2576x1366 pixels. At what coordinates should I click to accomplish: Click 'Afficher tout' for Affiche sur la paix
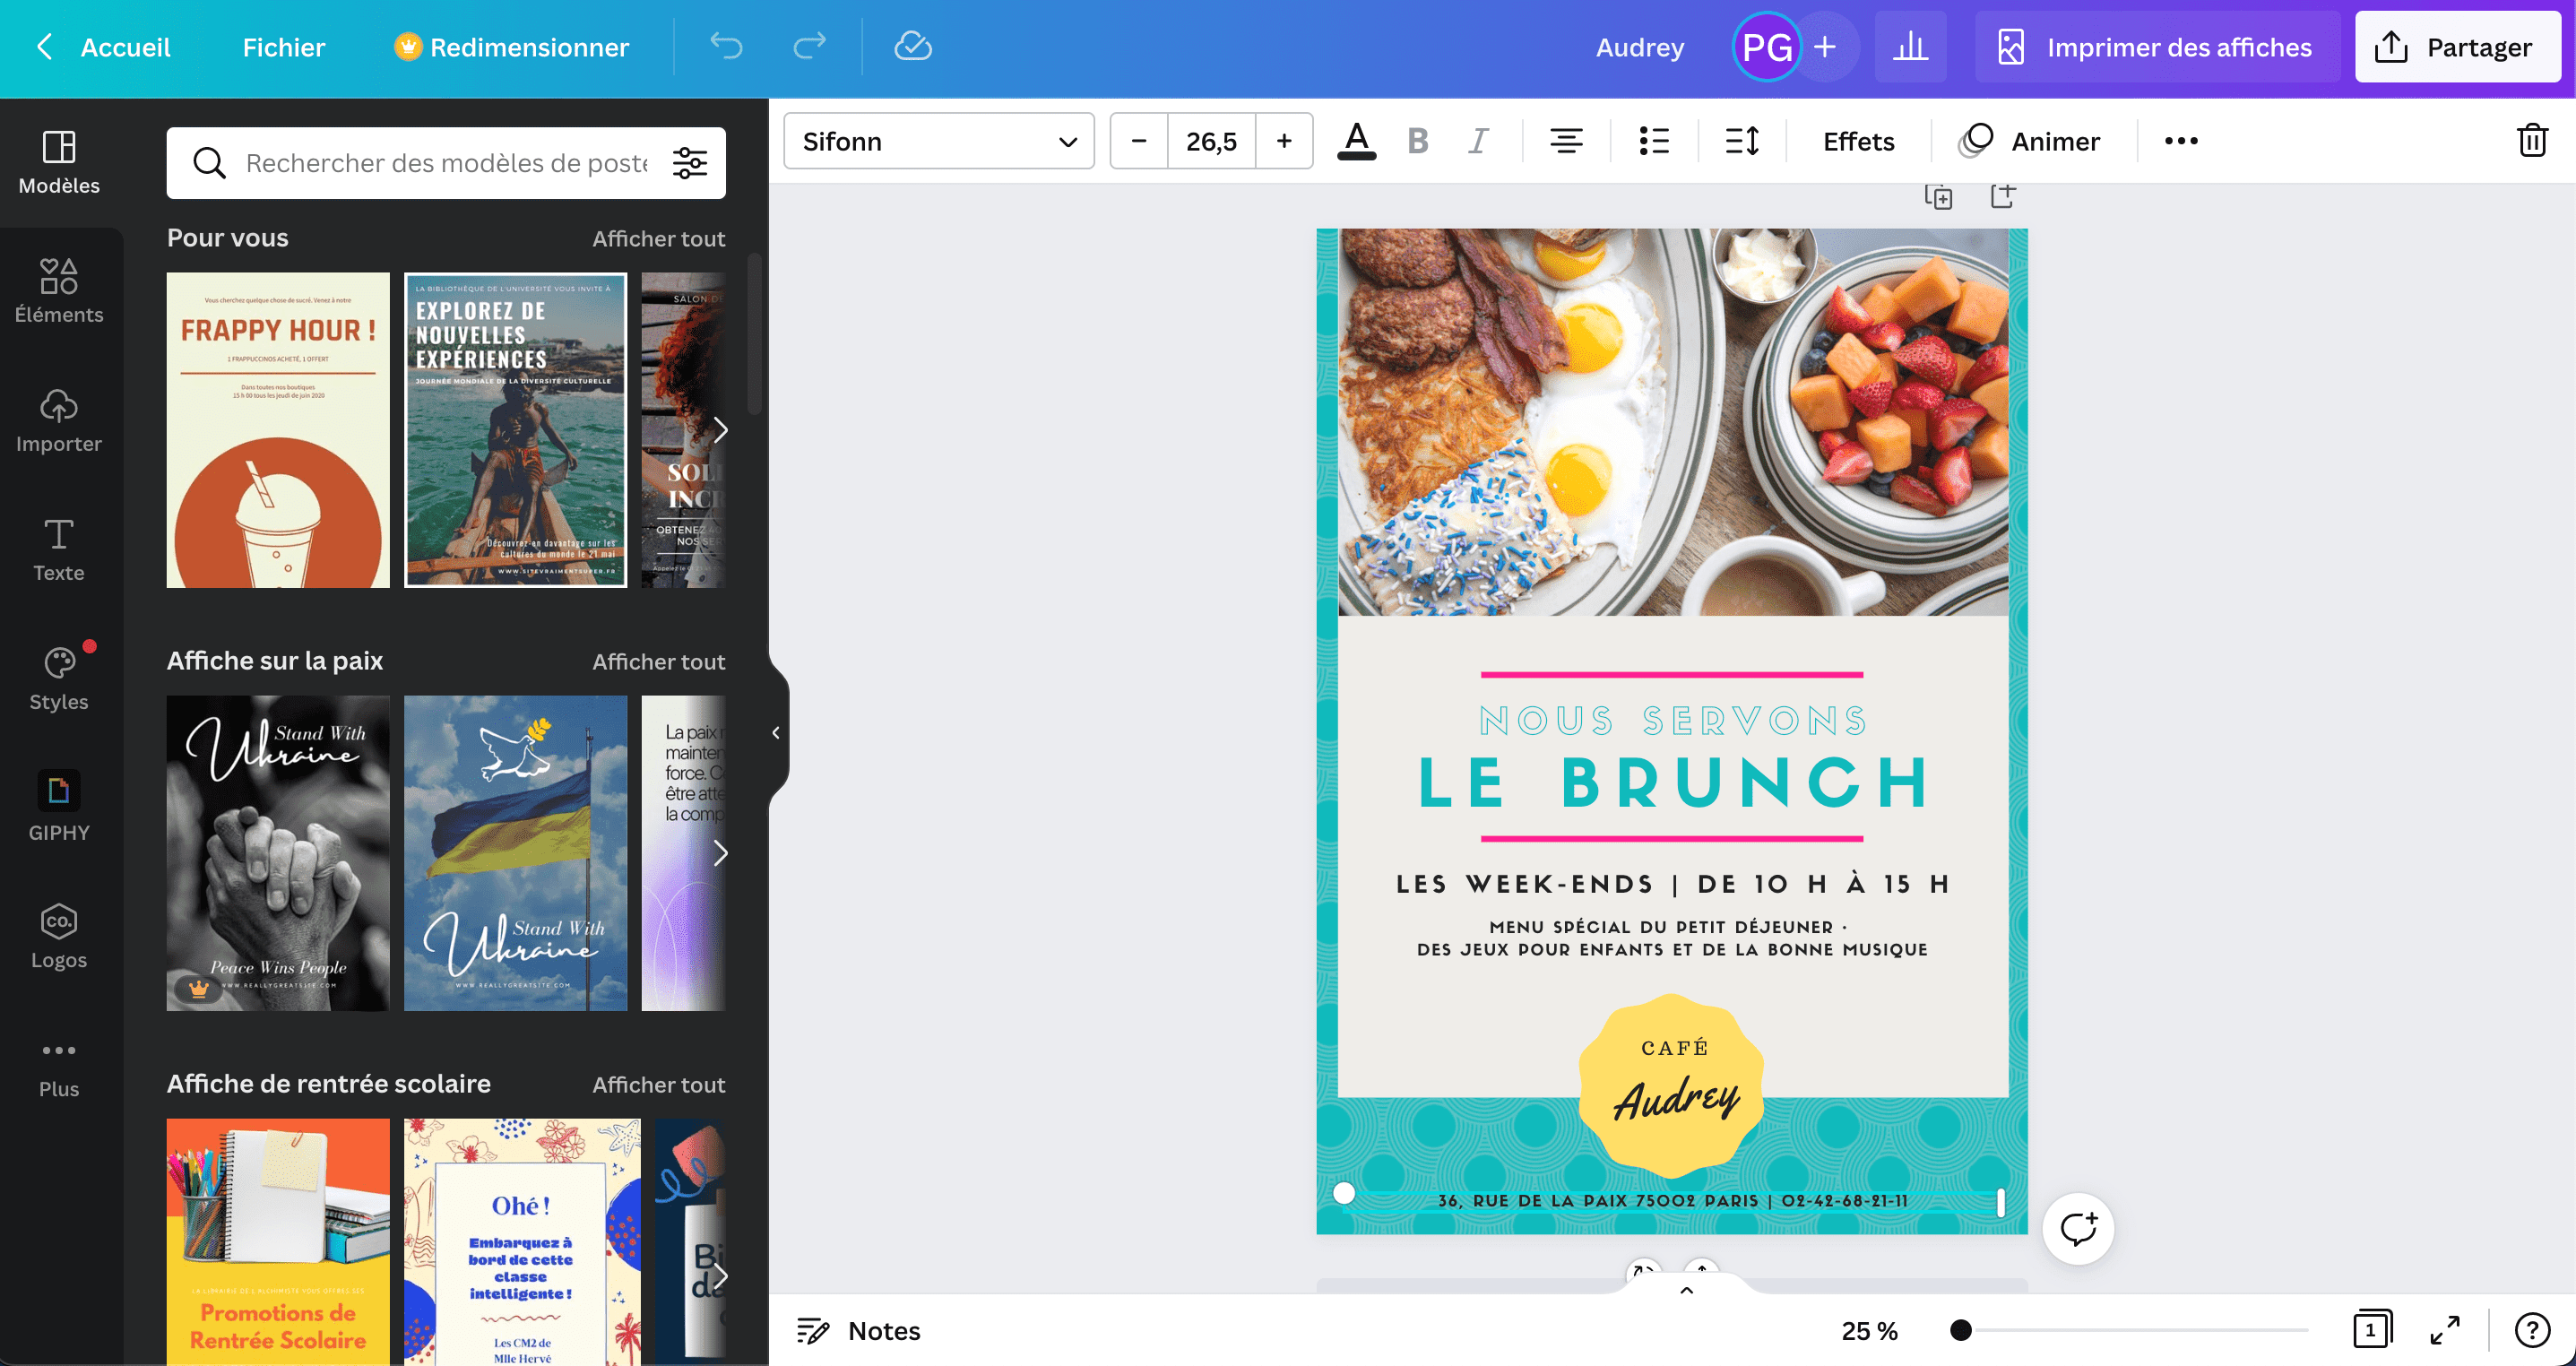click(x=658, y=661)
